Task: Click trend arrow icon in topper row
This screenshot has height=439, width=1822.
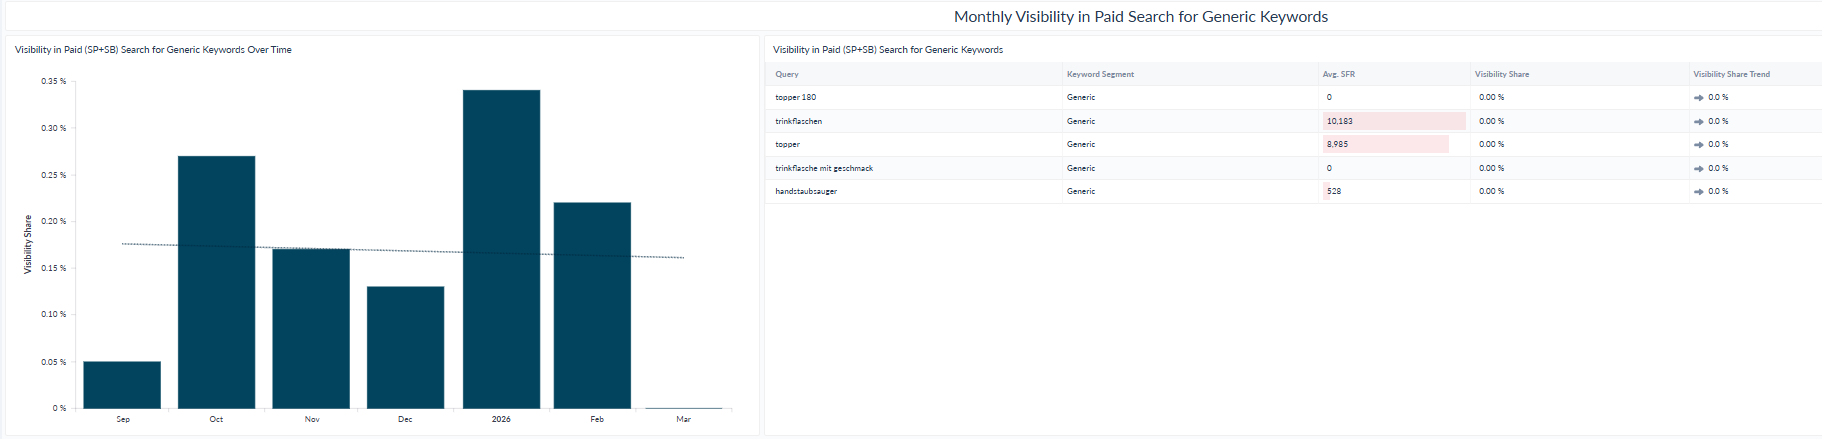Action: [x=1698, y=145]
